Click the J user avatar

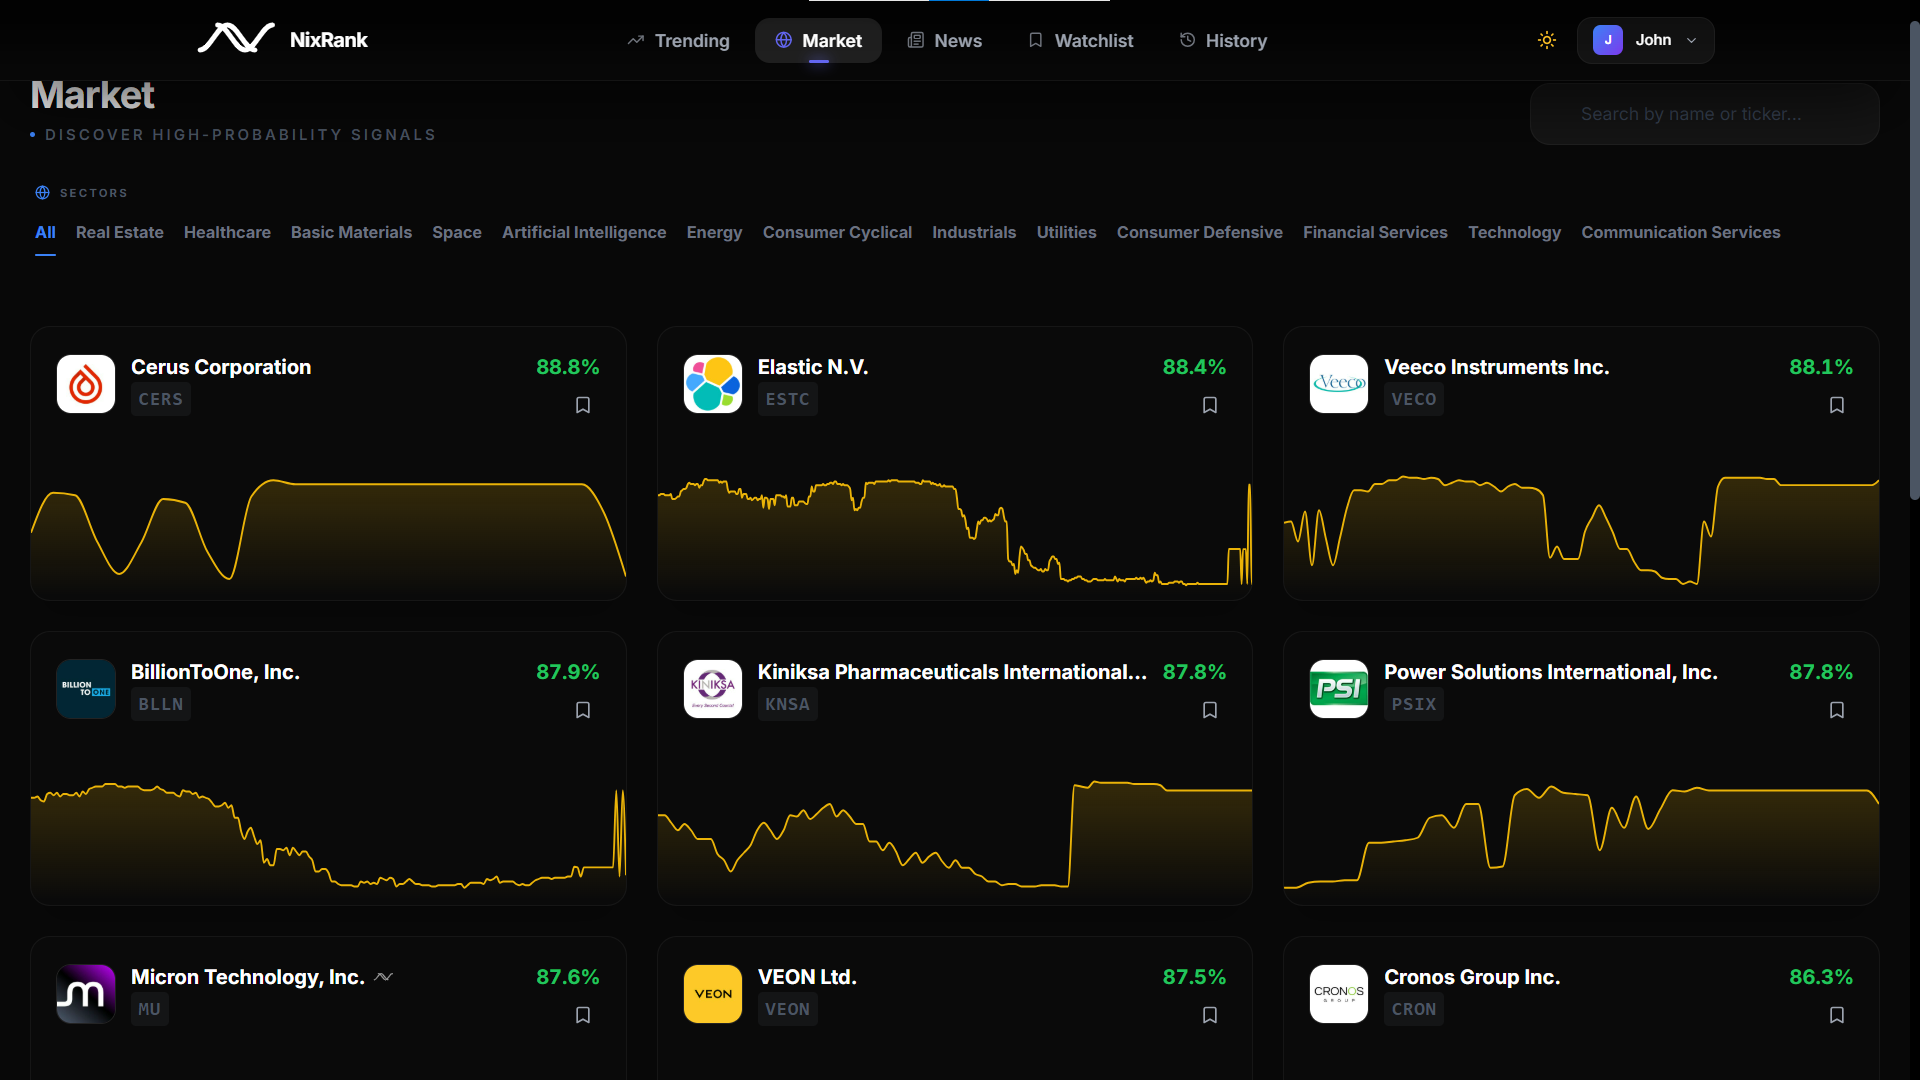[1607, 40]
